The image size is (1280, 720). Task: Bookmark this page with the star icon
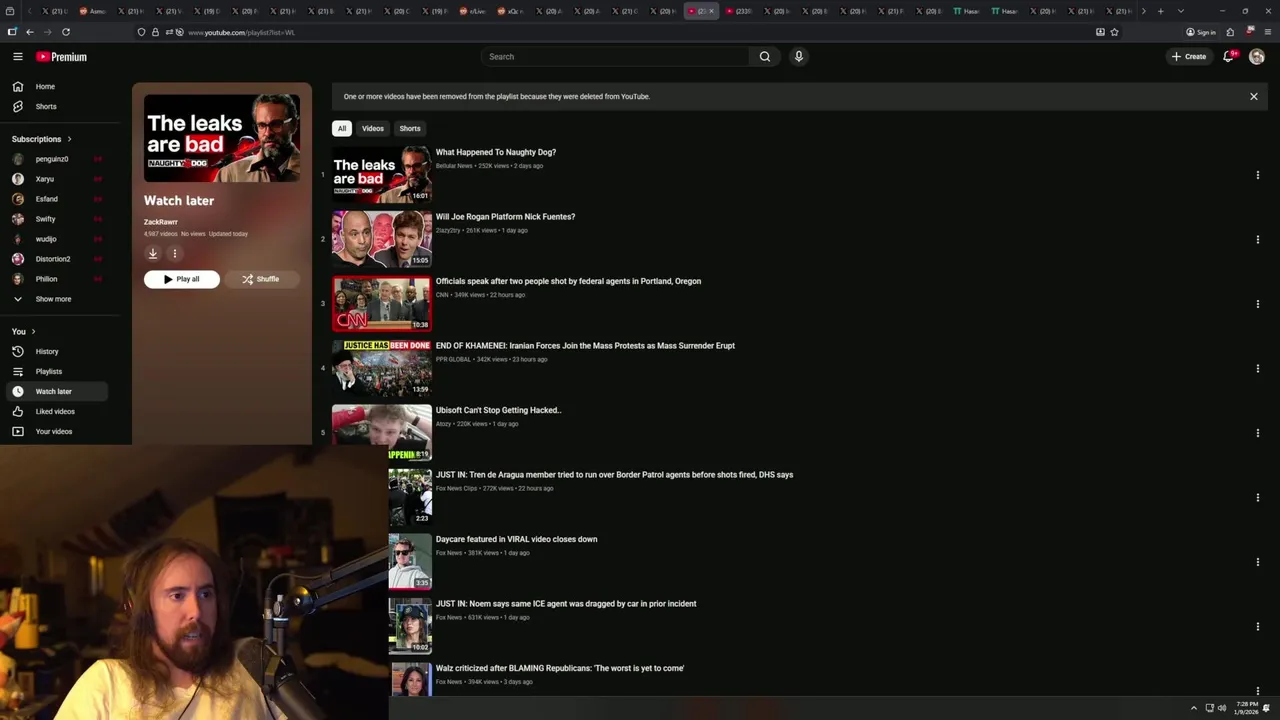1114,32
